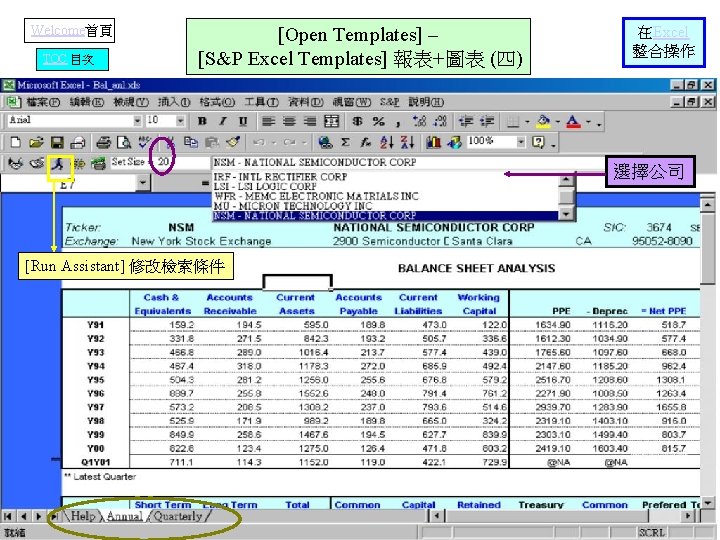Screen dimensions: 720x540
Task: Apply the yellow fill color bucket
Action: point(544,122)
